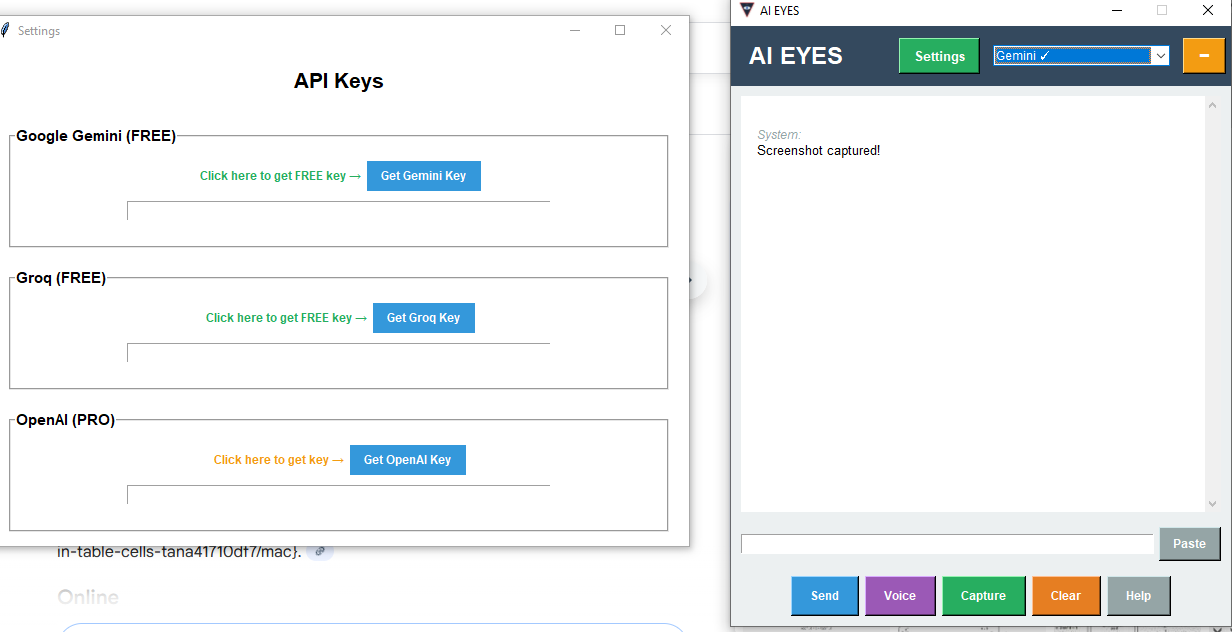The width and height of the screenshot is (1232, 632).
Task: Click the chain link icon after the mac text
Action: tap(320, 550)
